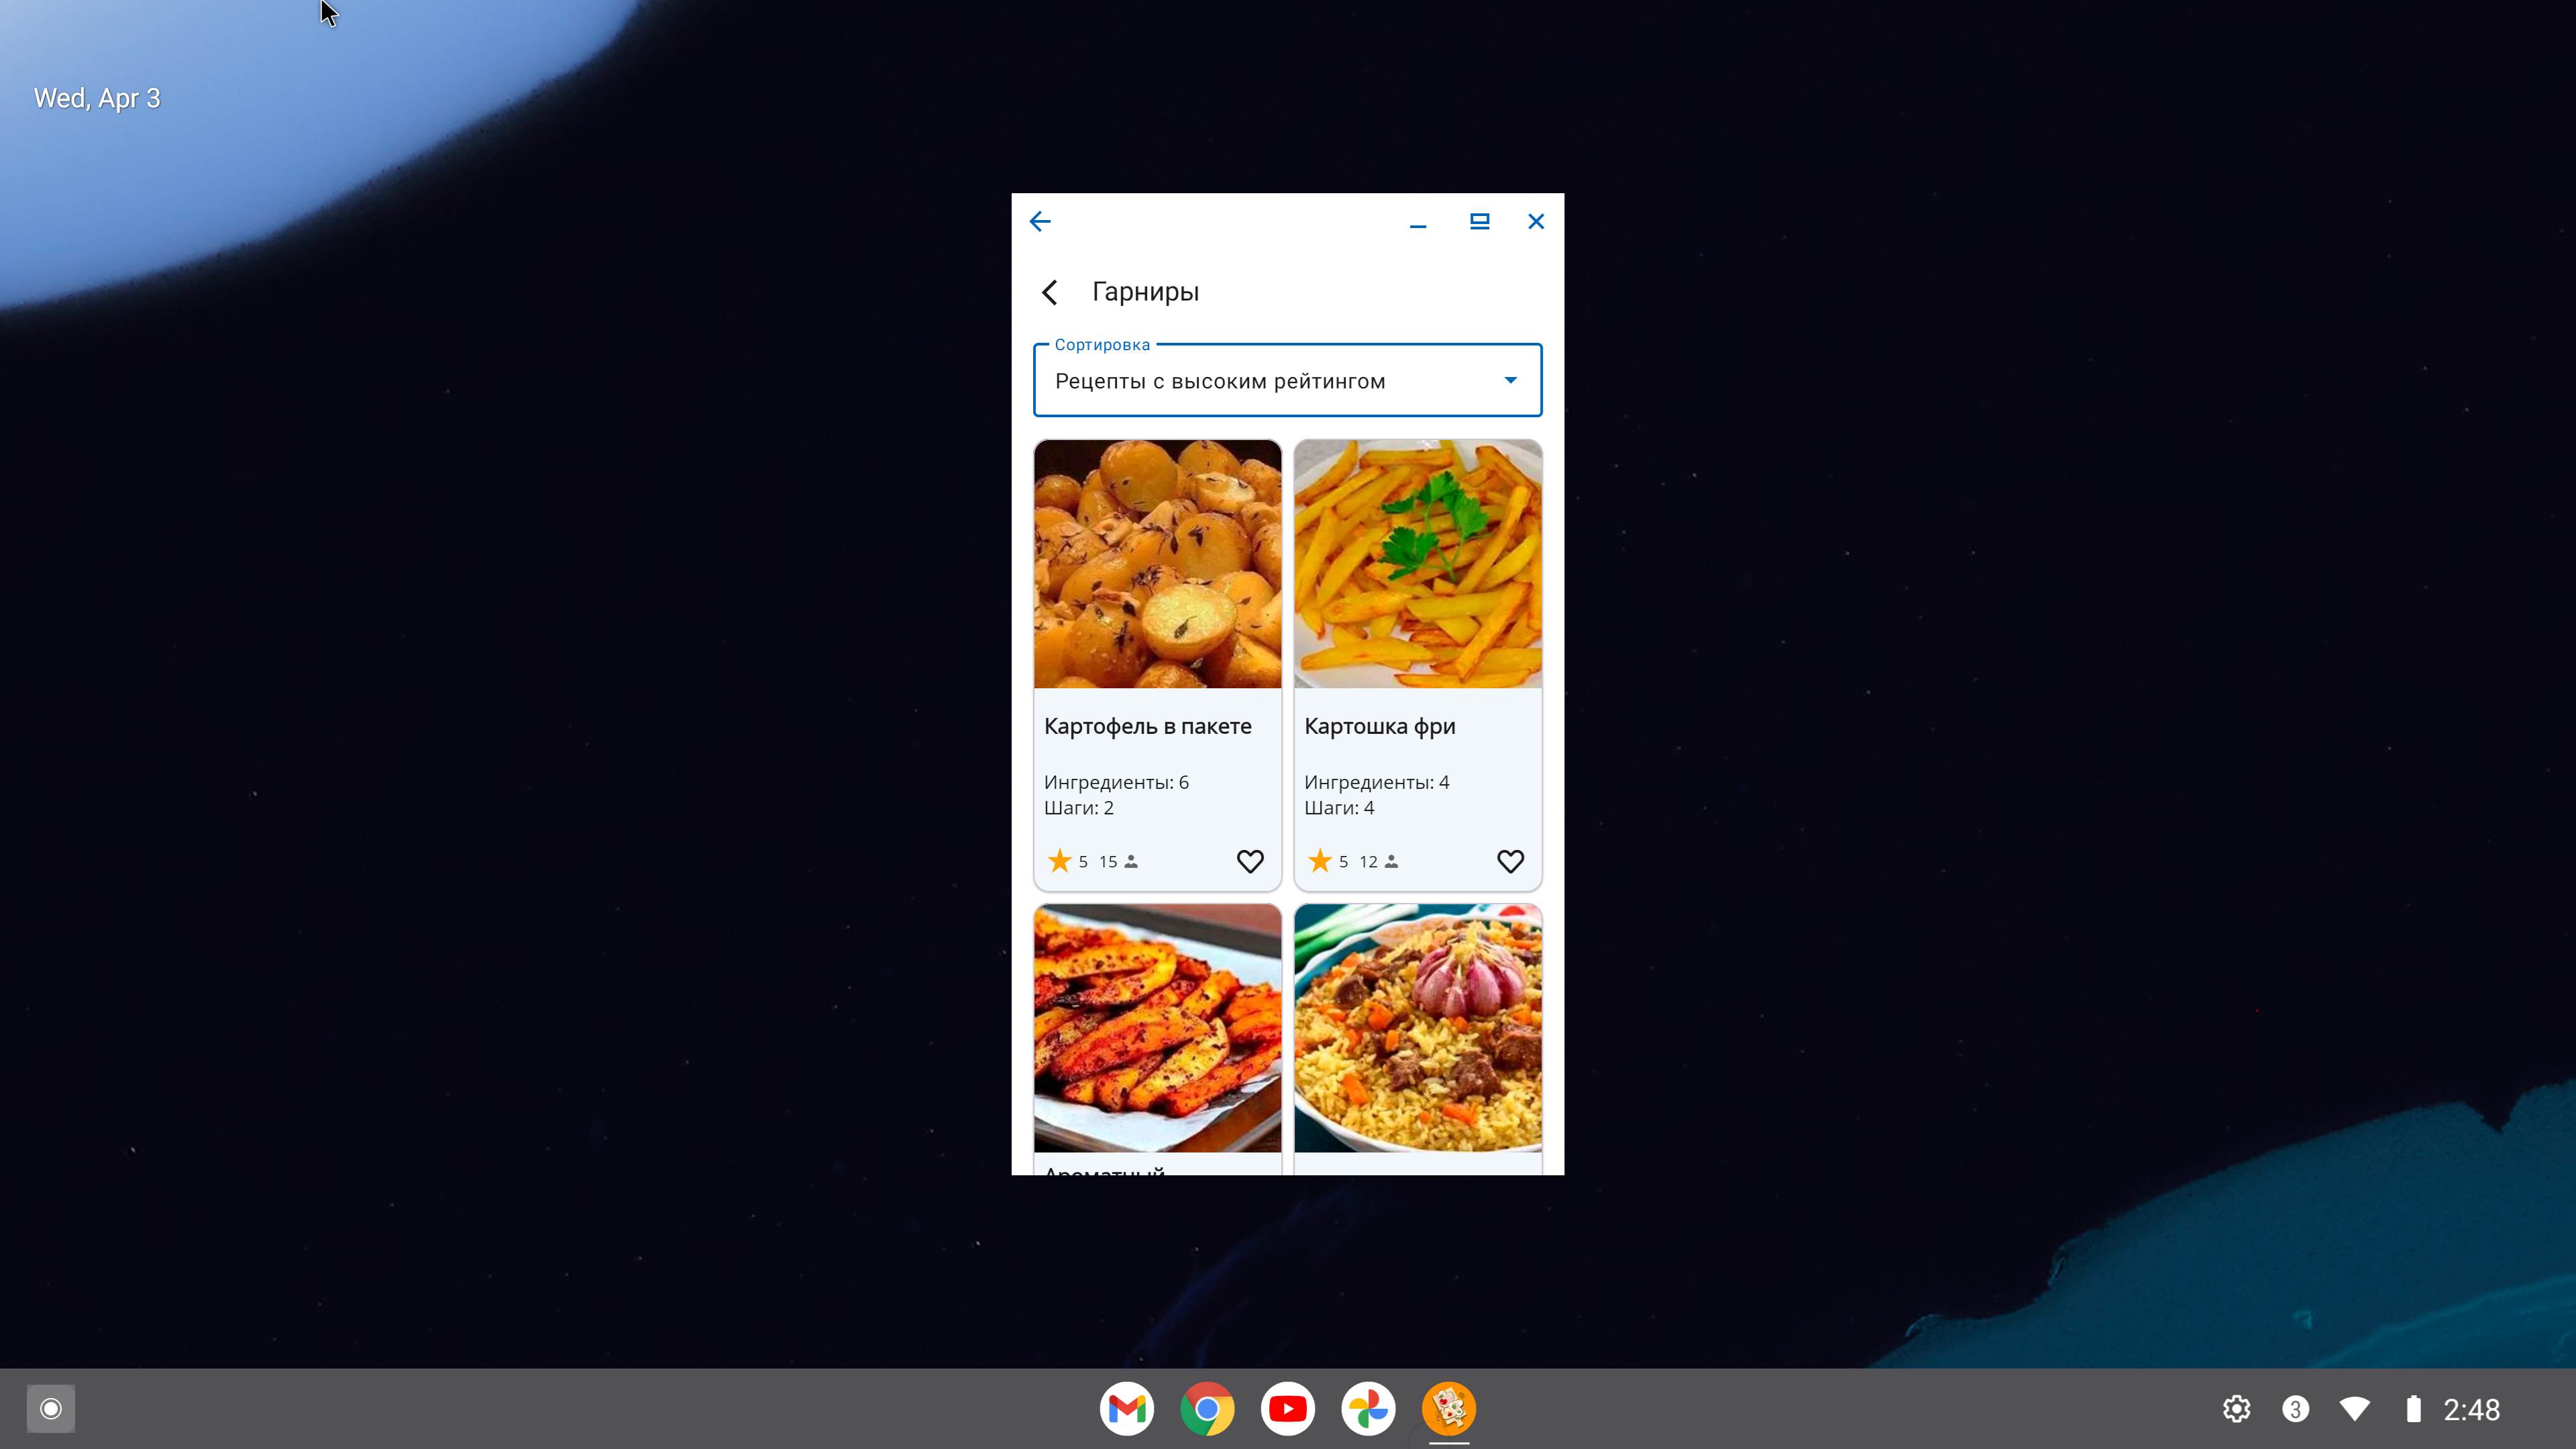Click the Wi-Fi status icon
This screenshot has width=2576, height=1449.
2354,1409
